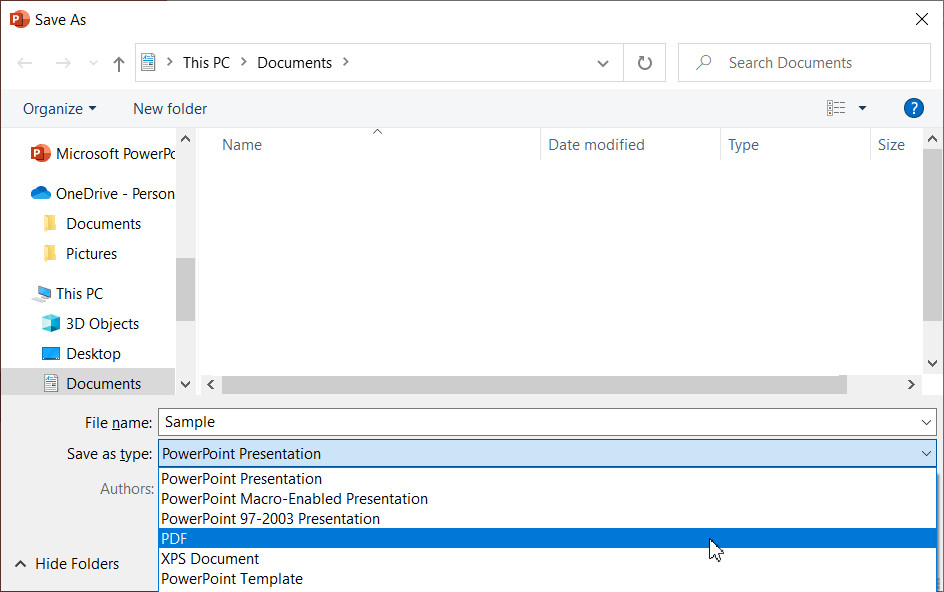Click the Desktop icon in sidebar
Viewport: 944px width, 592px height.
51,354
